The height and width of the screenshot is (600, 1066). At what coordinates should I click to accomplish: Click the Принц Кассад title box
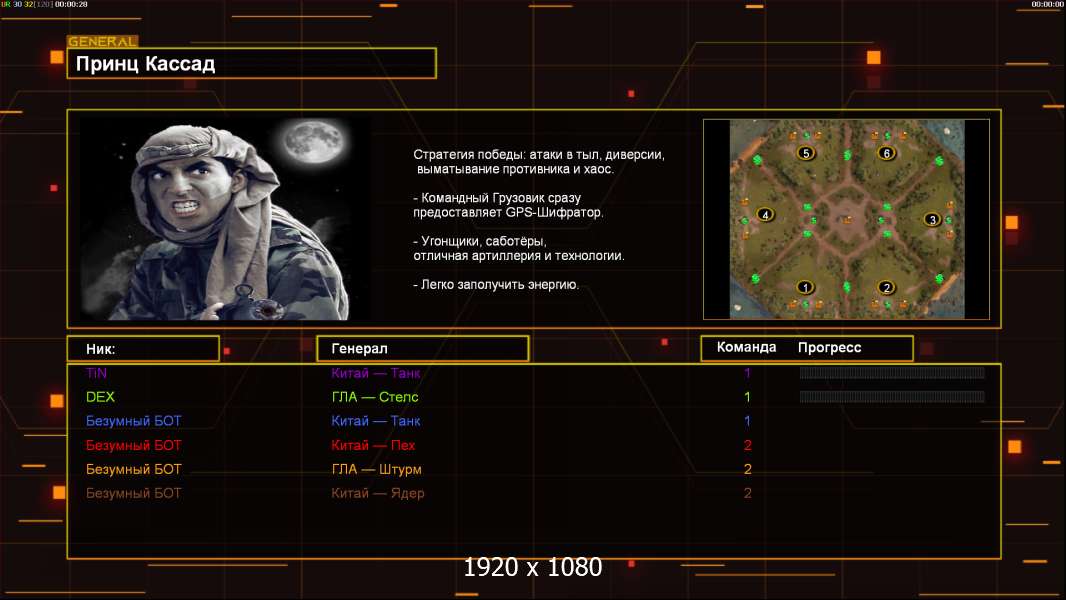point(252,63)
